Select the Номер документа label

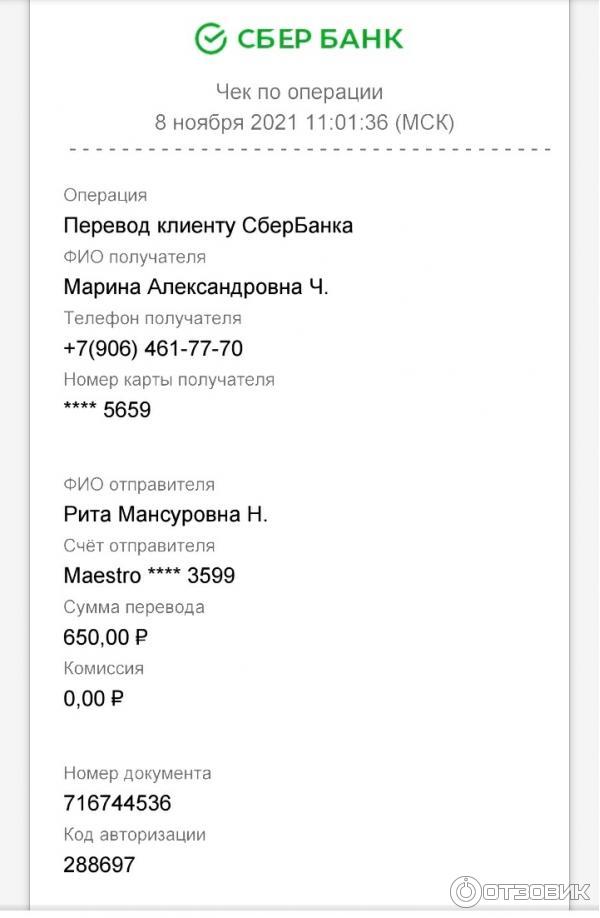click(x=137, y=773)
